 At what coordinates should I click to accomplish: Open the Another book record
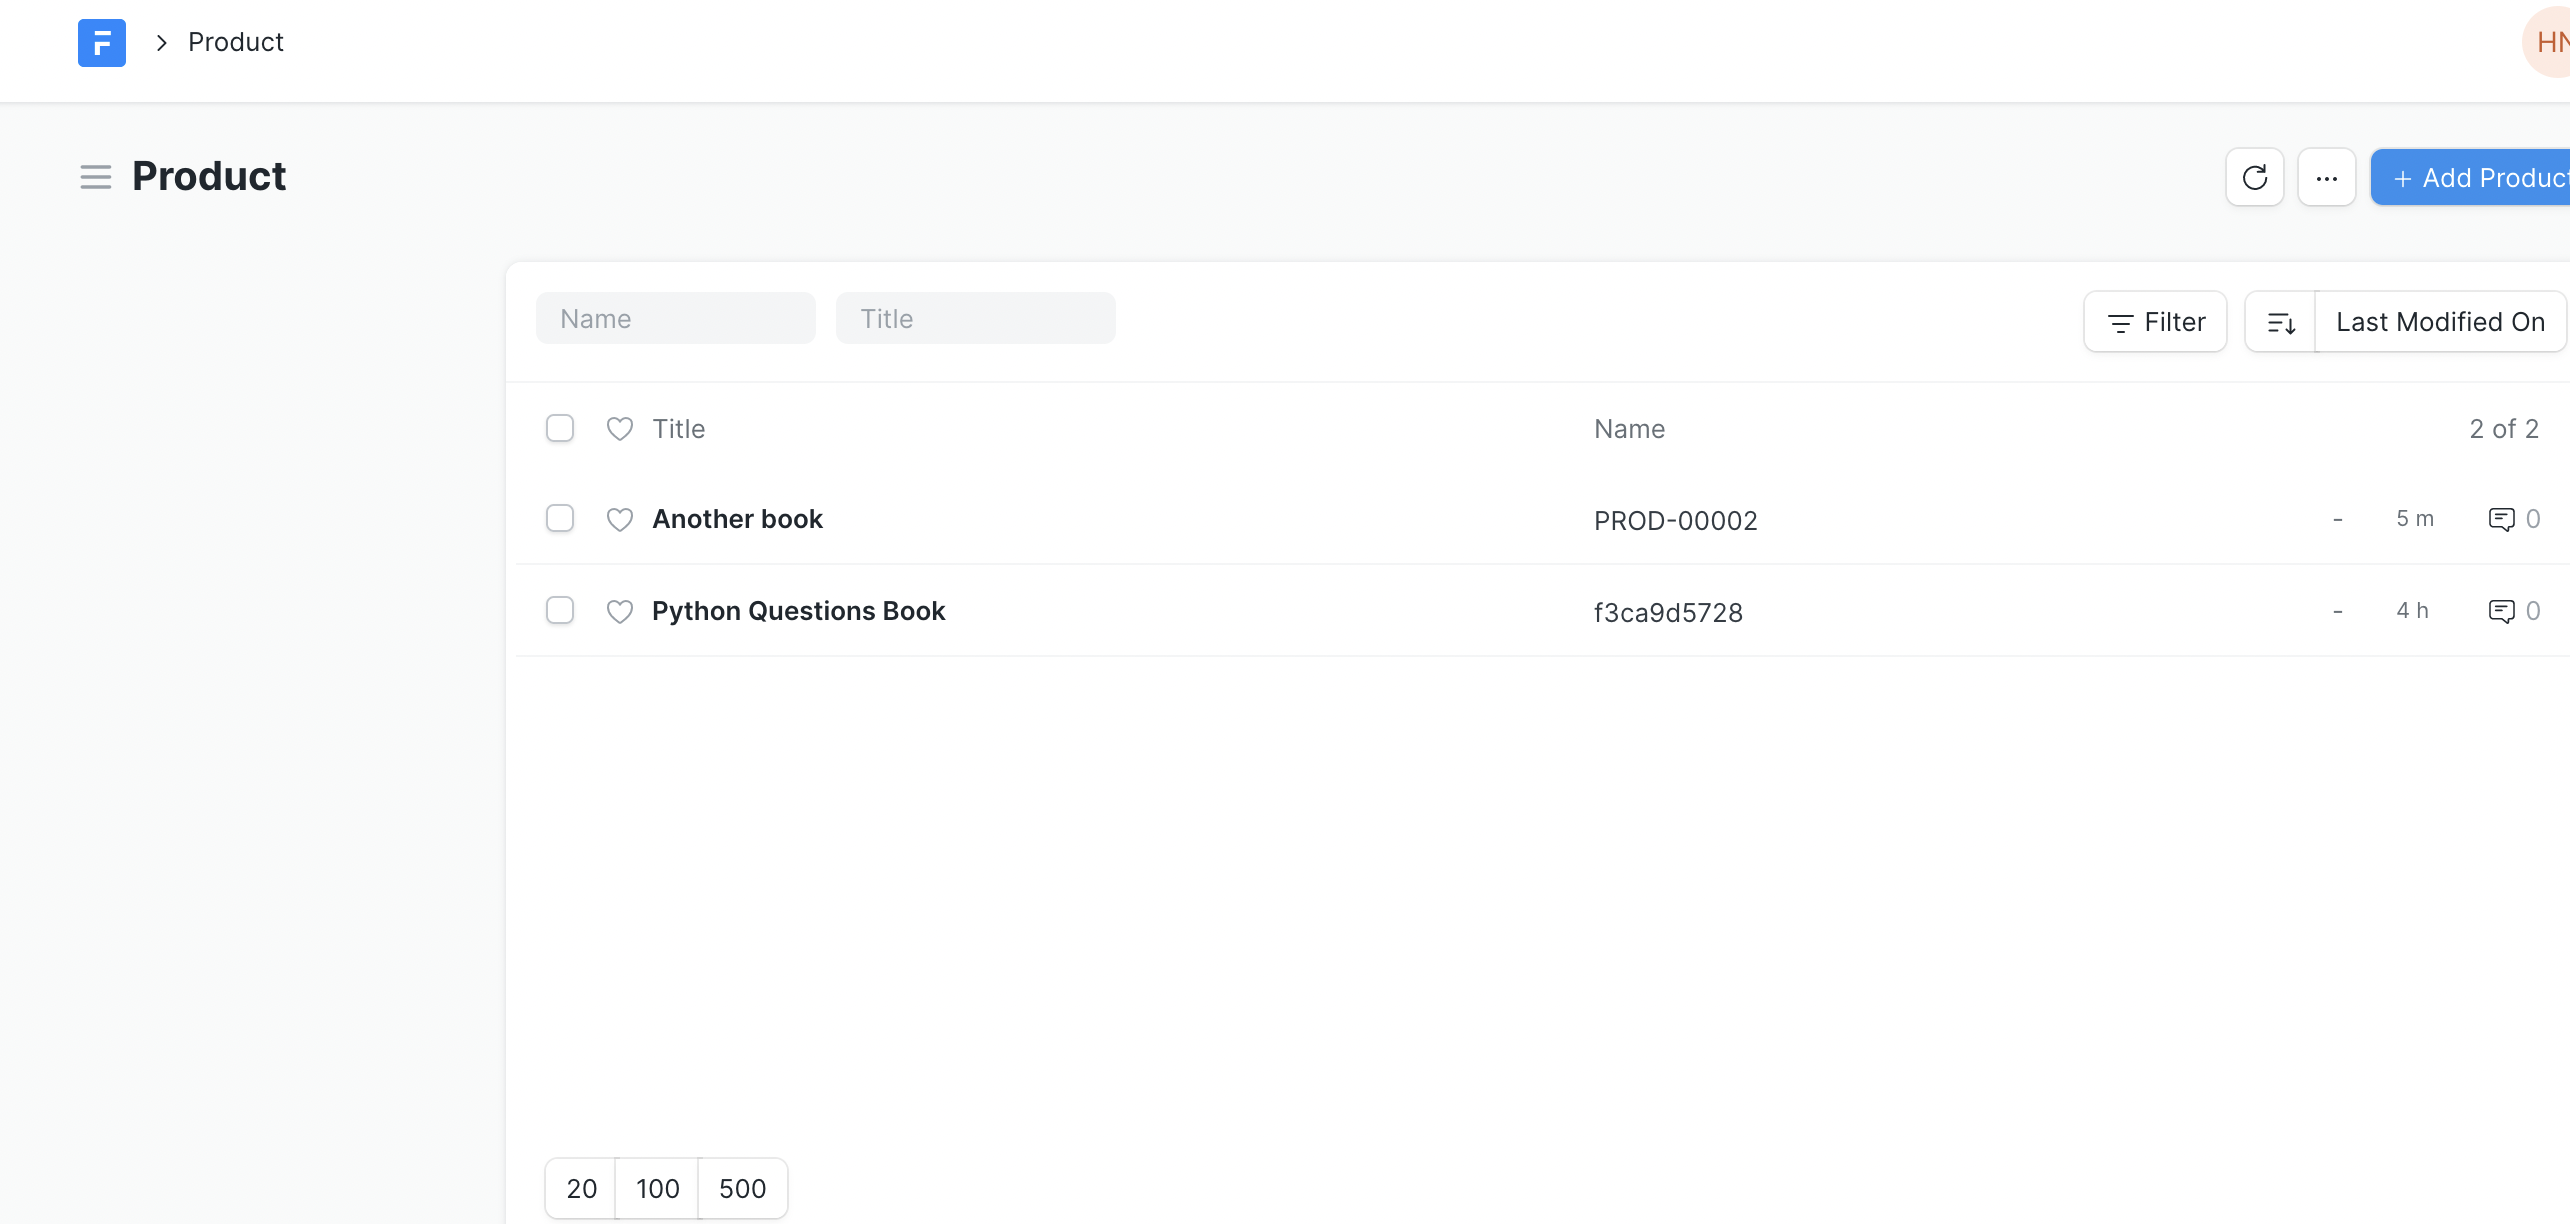737,519
